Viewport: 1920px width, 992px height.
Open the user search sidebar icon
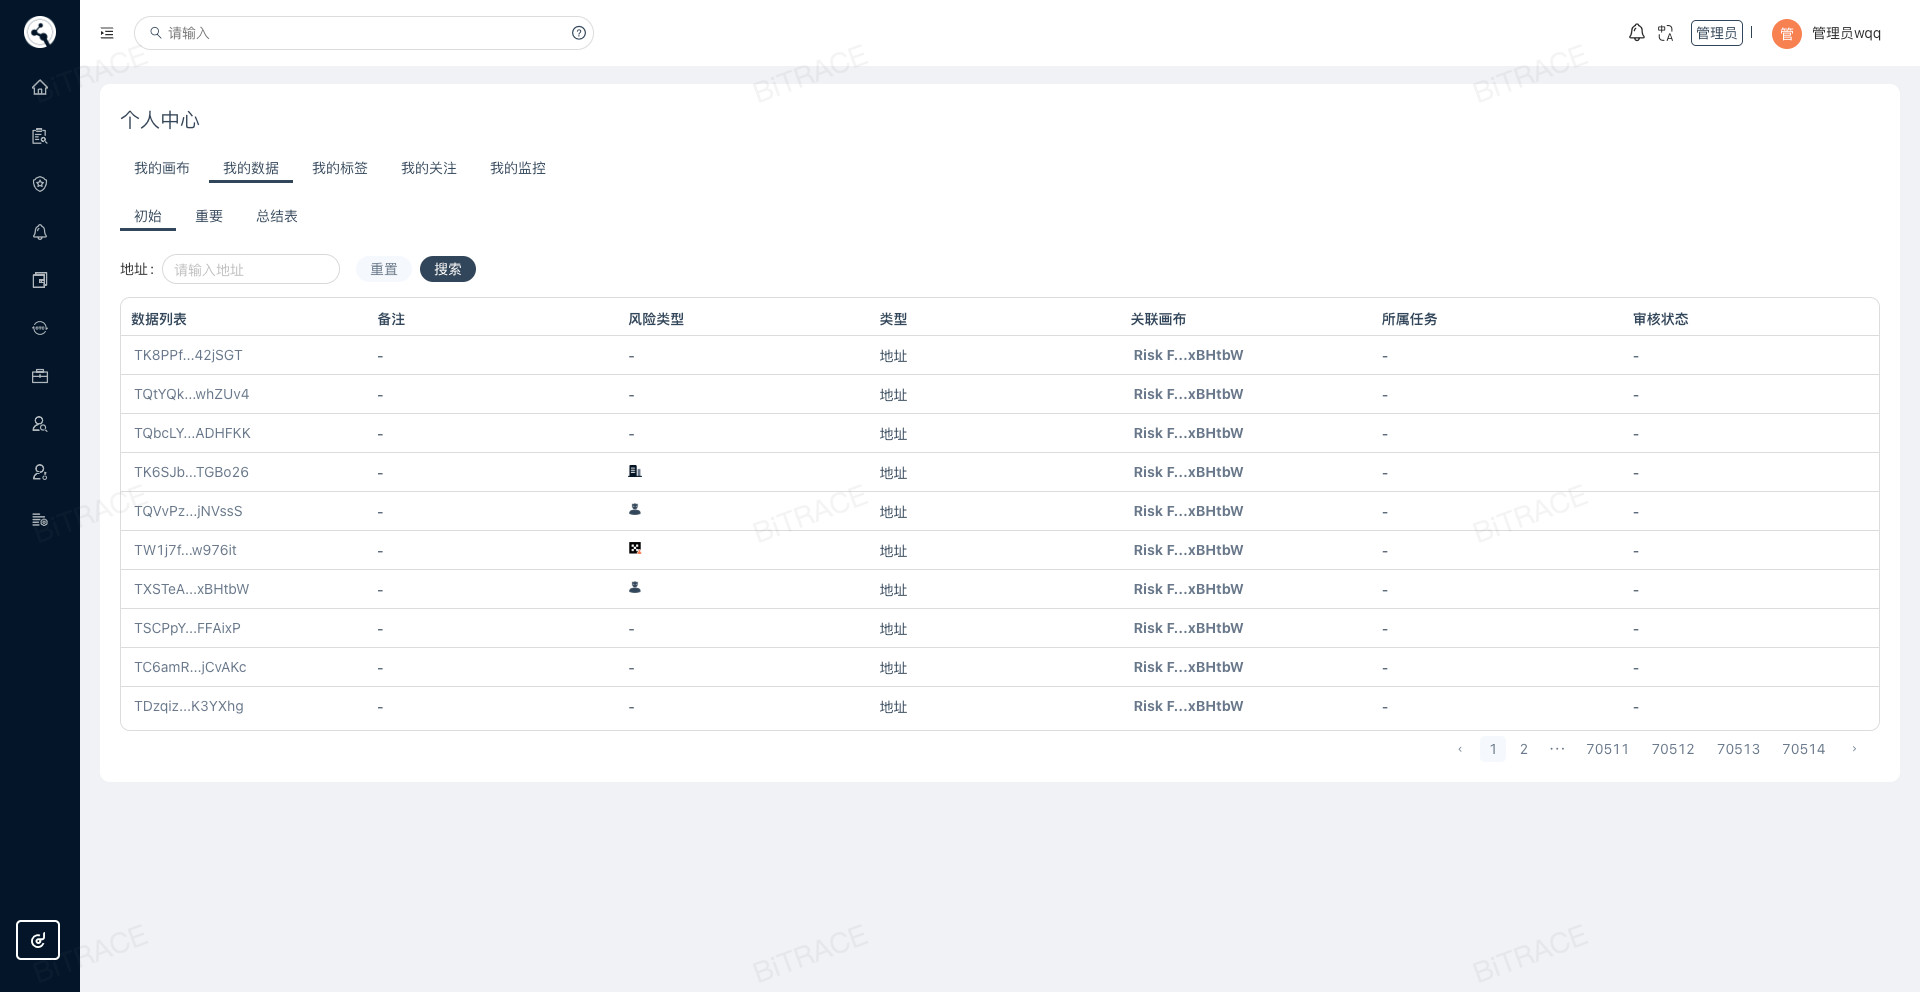(40, 424)
